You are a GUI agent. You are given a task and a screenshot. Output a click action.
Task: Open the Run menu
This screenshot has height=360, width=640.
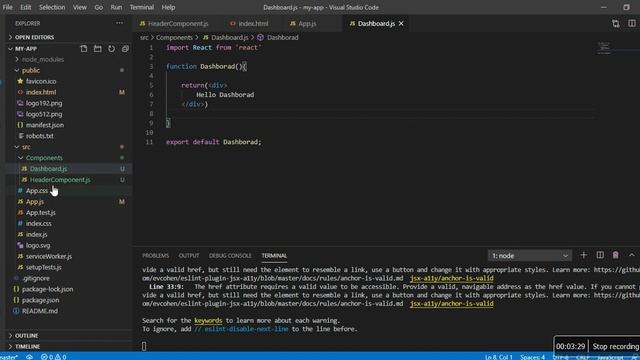tap(116, 7)
